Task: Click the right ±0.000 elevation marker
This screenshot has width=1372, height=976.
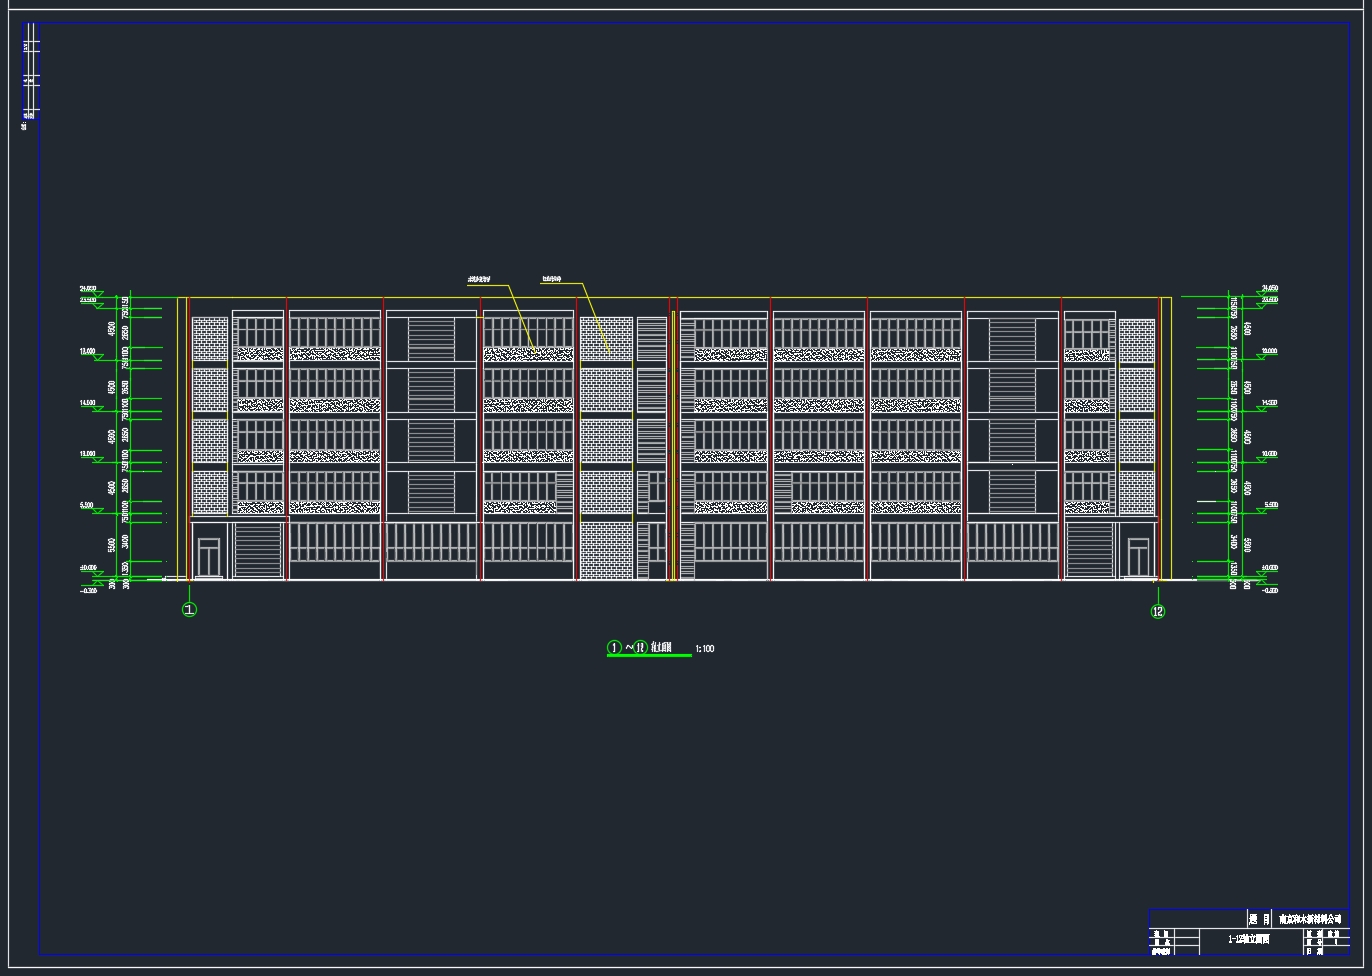Action: [1270, 568]
